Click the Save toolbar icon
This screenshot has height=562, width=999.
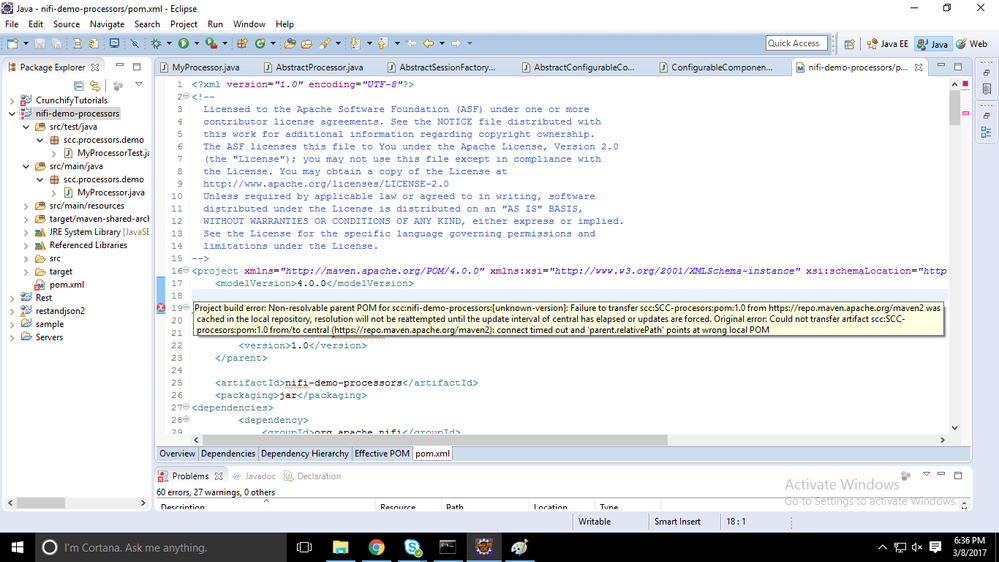point(40,43)
